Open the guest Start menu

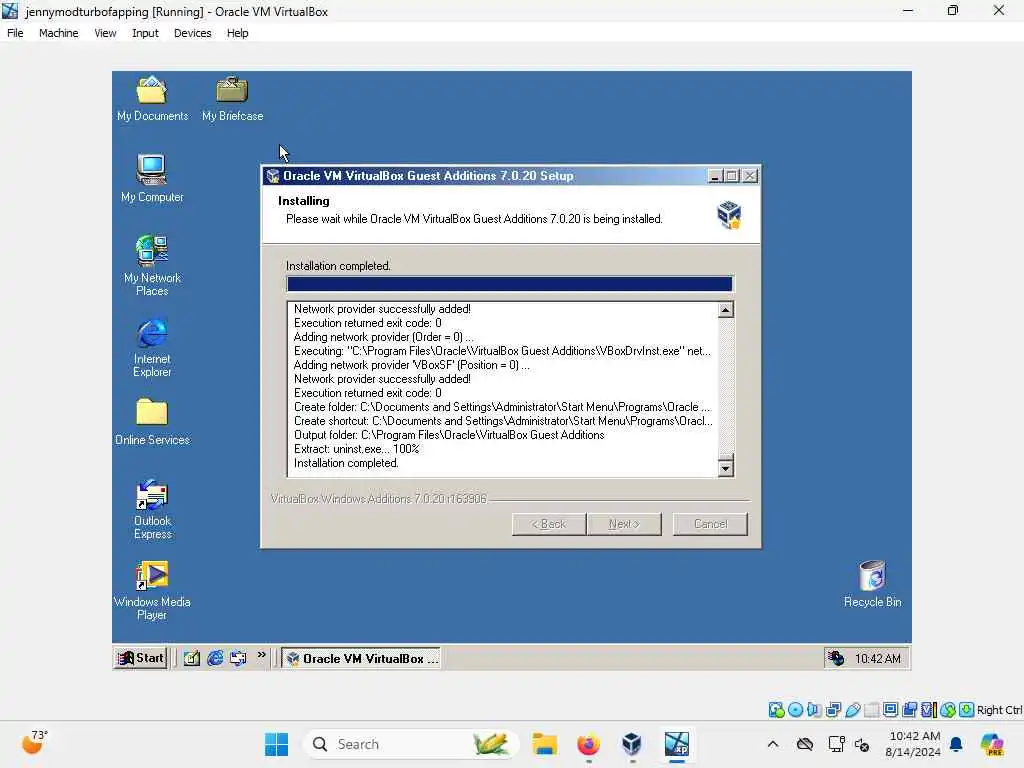coord(140,658)
